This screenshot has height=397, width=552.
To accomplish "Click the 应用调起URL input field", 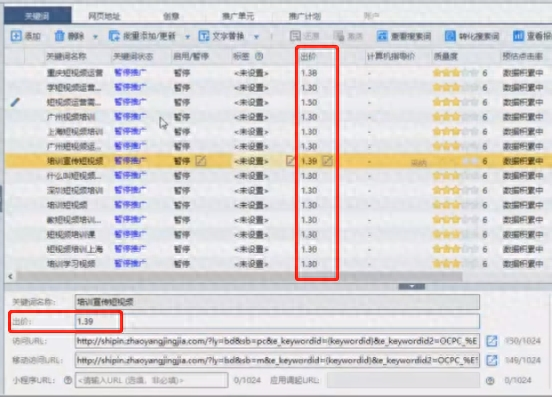I will [403, 380].
